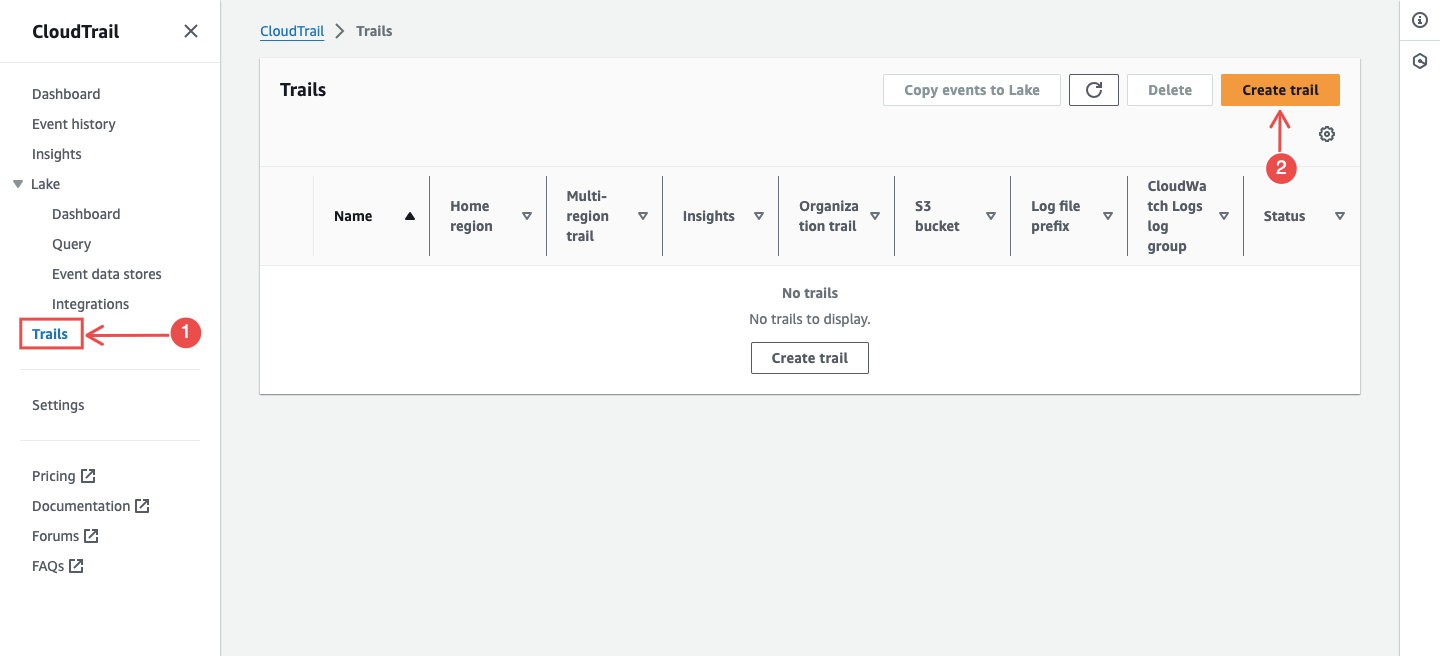Collapse the Lake navigation section
Image resolution: width=1440 pixels, height=656 pixels.
point(18,184)
